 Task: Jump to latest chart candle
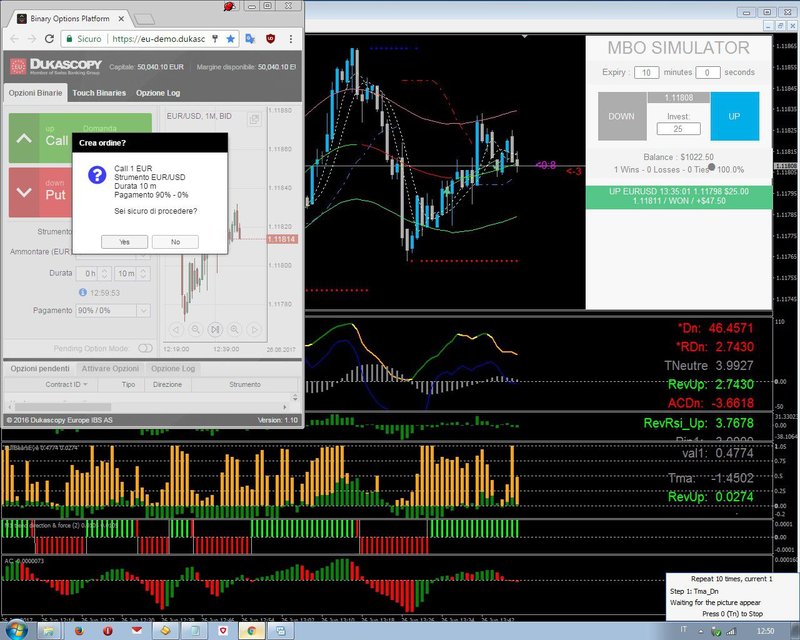pyautogui.click(x=215, y=330)
